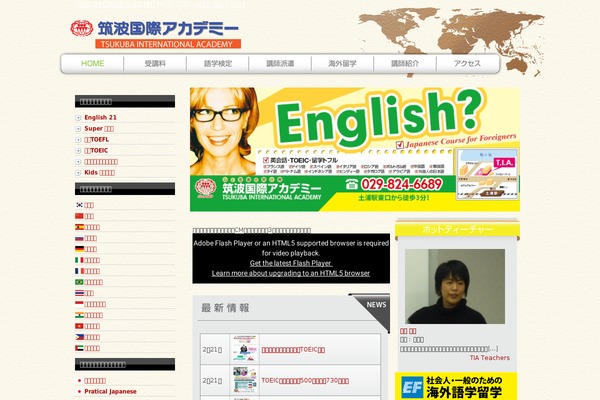
Task: Open the アクセス navigation tab
Action: coord(467,64)
